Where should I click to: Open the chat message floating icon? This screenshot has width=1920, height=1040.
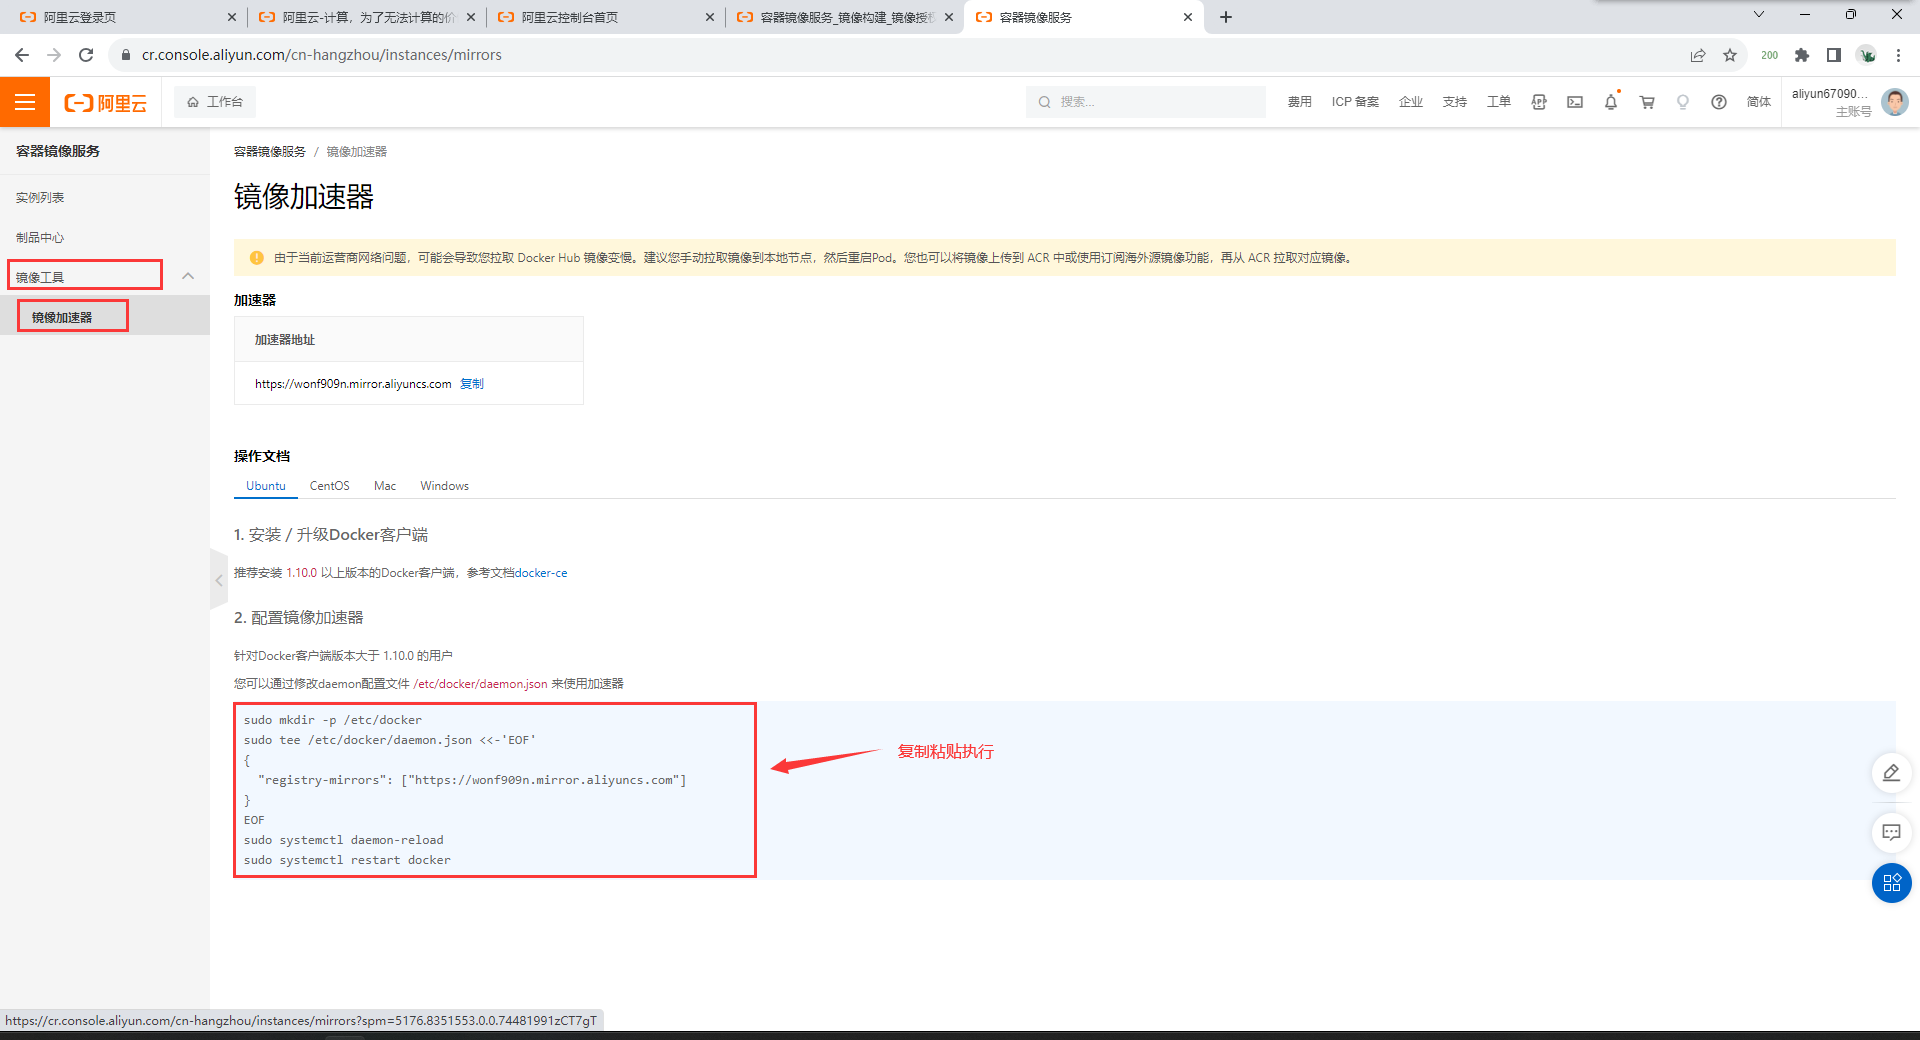point(1891,832)
